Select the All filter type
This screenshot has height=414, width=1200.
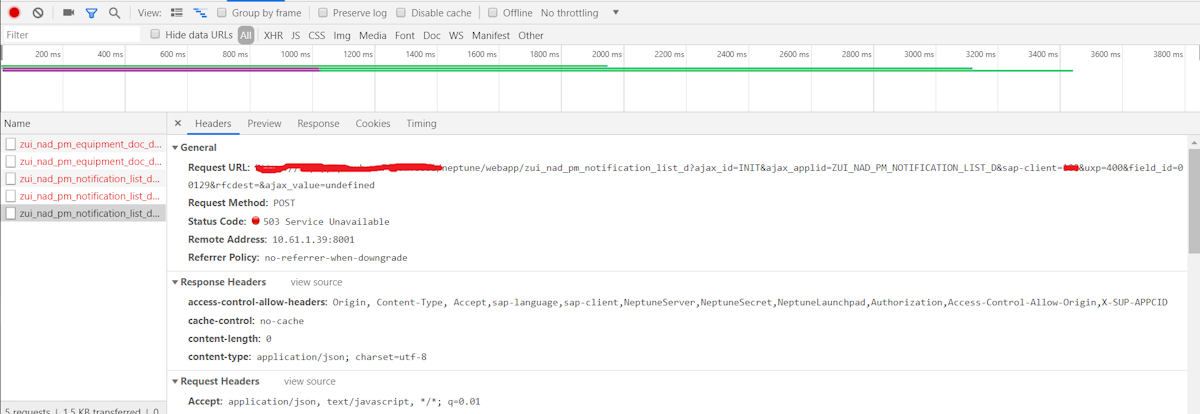246,35
